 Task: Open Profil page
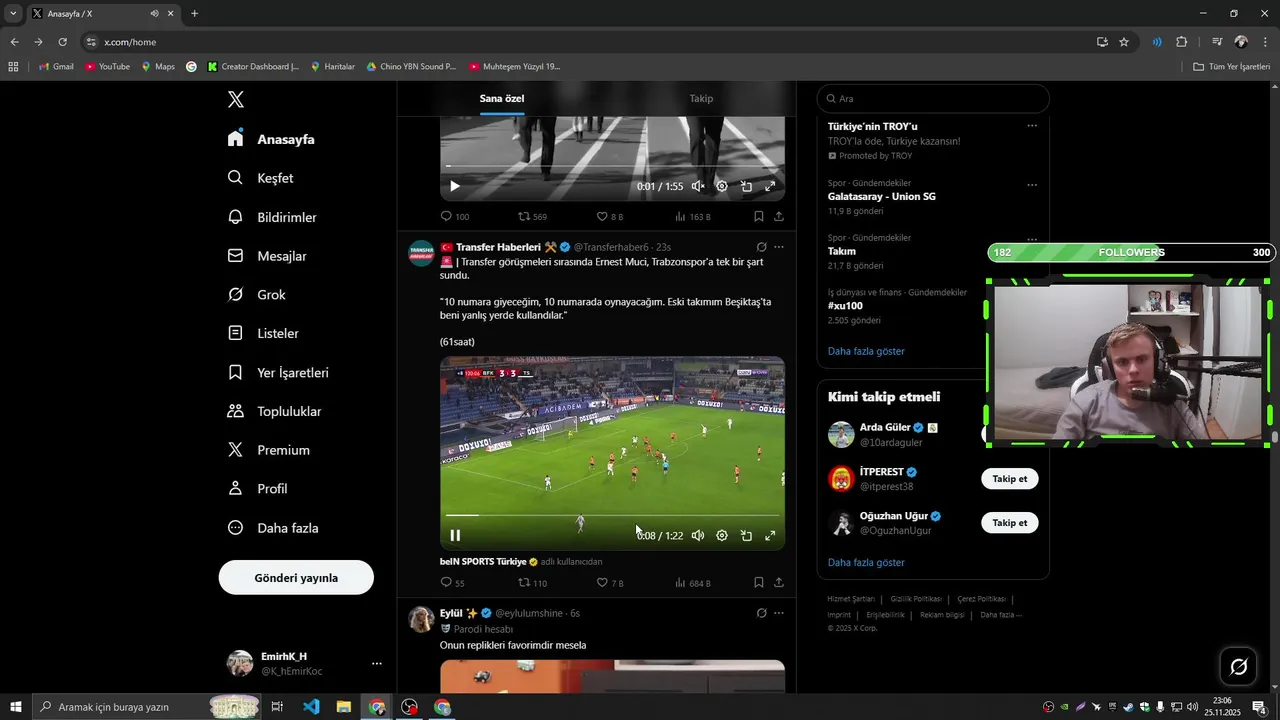(x=257, y=489)
